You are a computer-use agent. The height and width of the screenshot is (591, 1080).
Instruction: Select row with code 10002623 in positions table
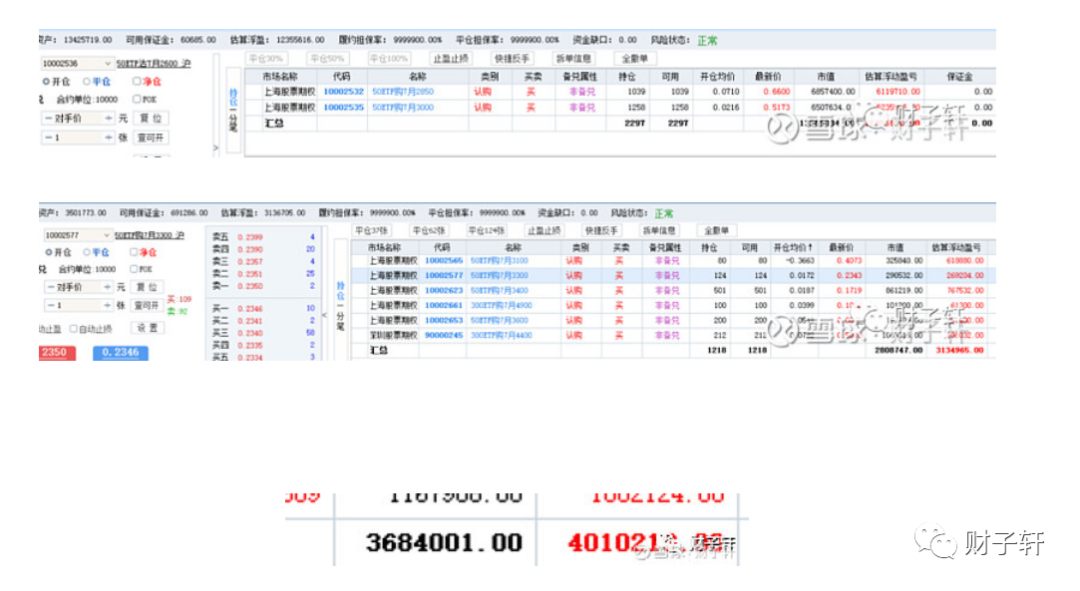point(442,290)
